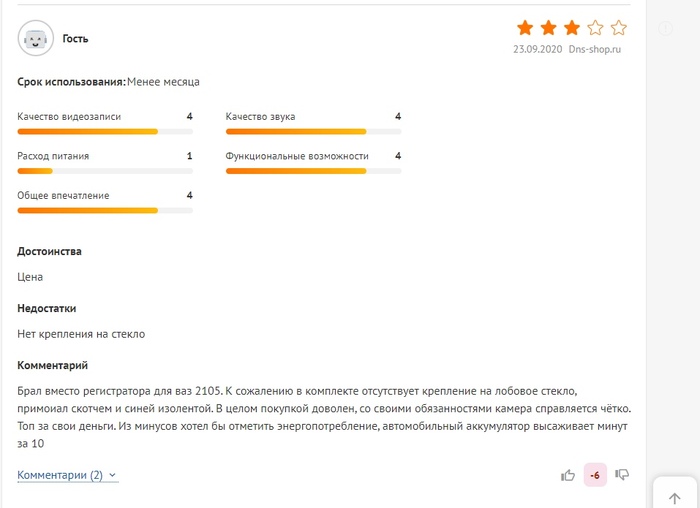Click the Расход питания rating bar
The image size is (700, 508).
(x=105, y=171)
